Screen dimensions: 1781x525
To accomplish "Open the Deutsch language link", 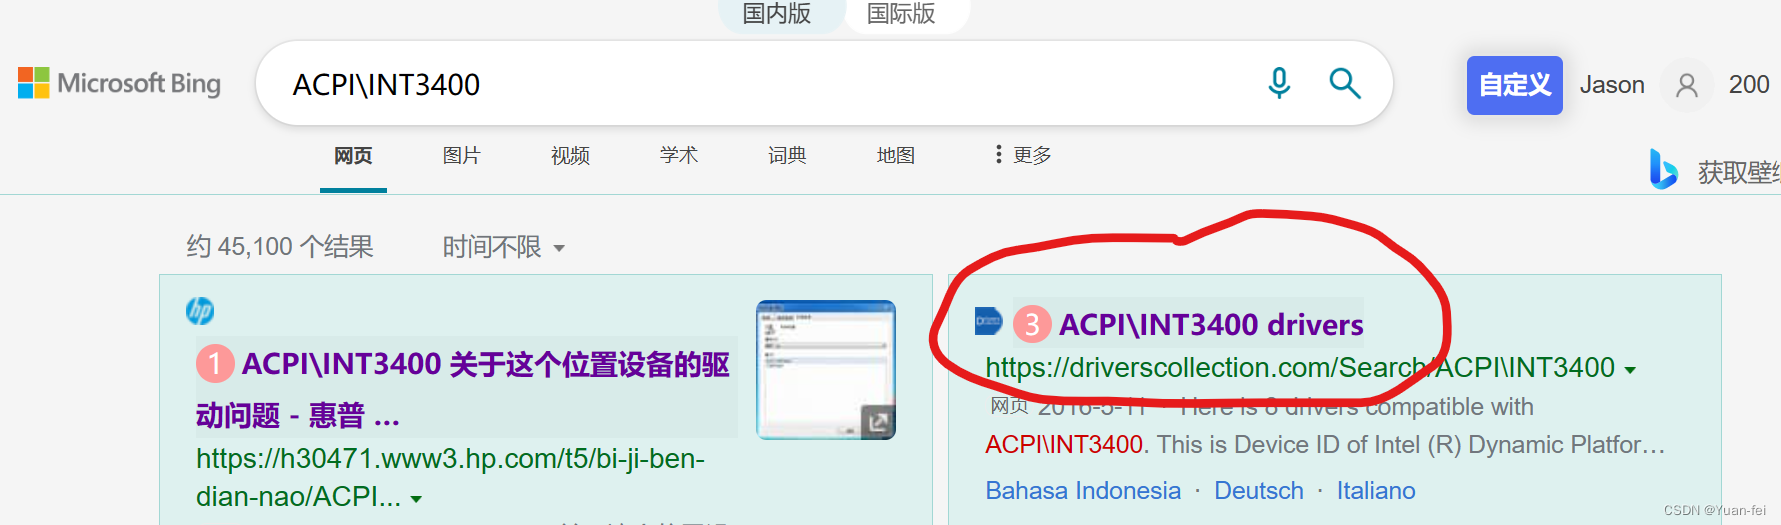I will pos(1259,491).
